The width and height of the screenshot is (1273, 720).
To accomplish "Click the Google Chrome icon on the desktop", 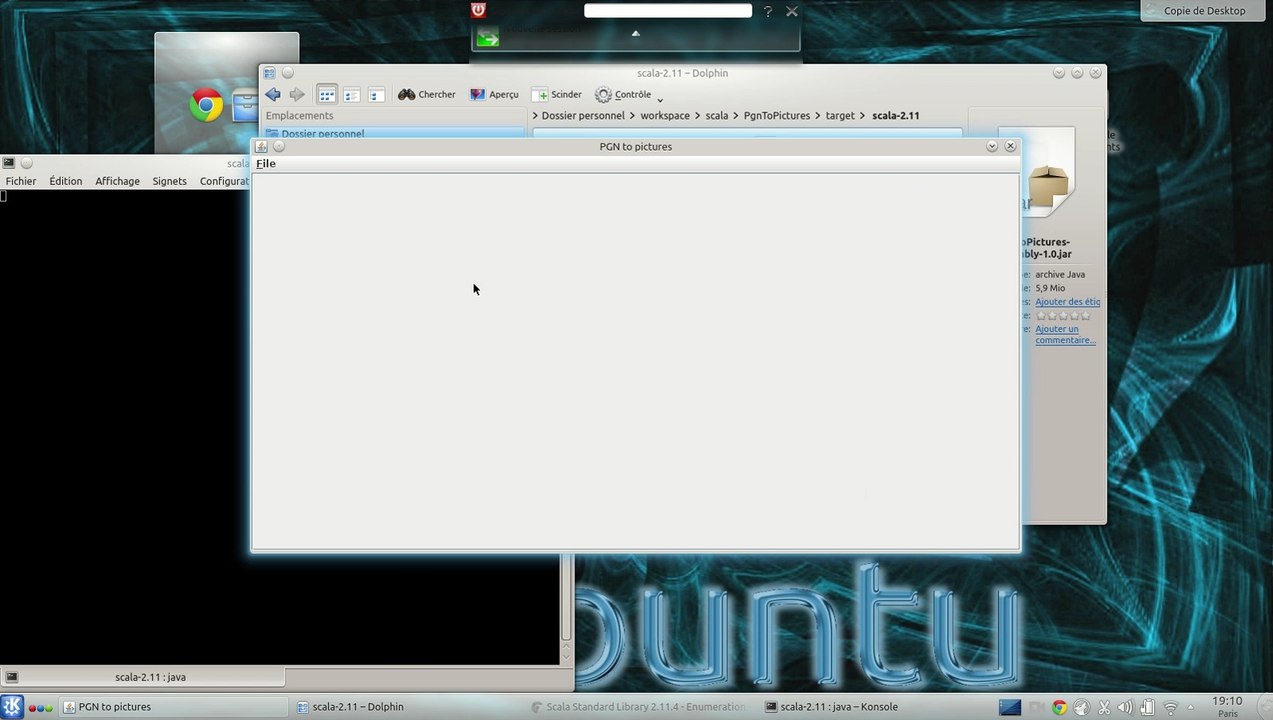I will point(206,105).
